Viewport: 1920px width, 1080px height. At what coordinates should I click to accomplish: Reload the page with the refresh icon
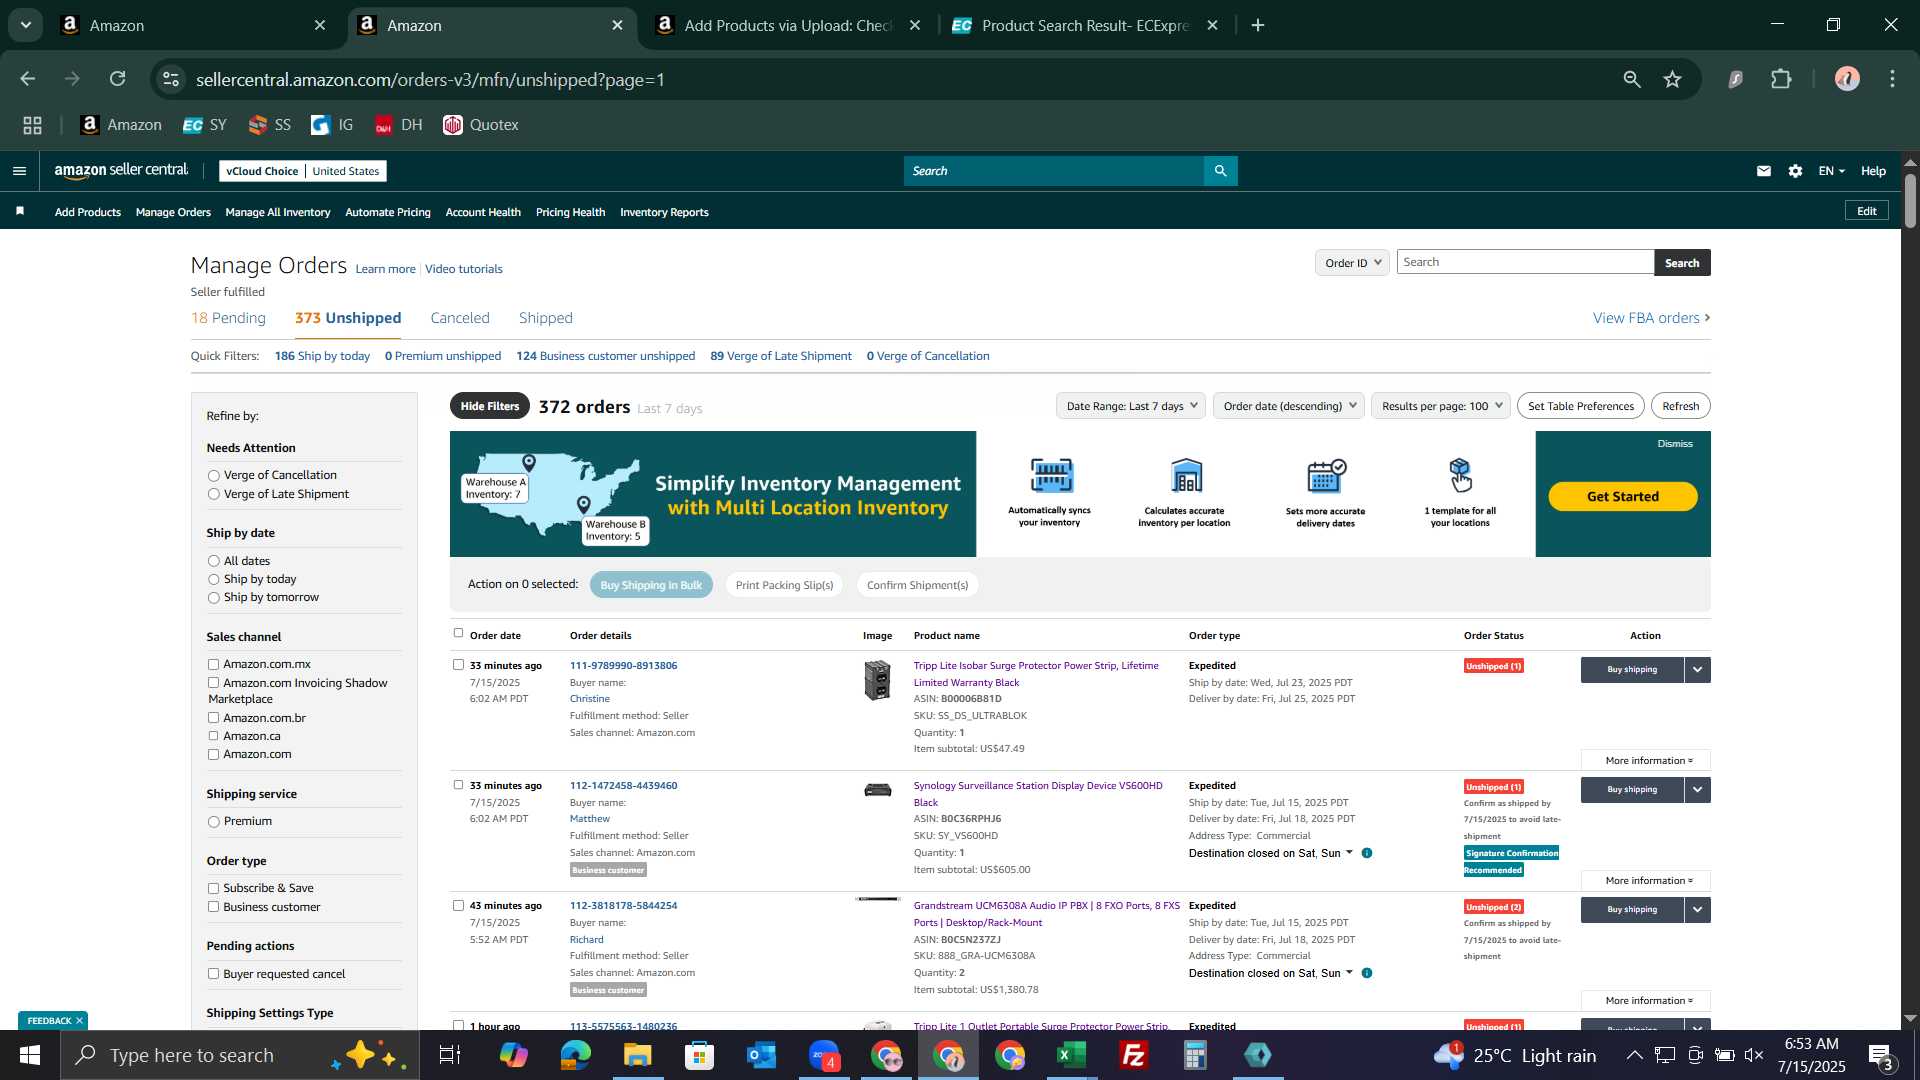[x=118, y=79]
